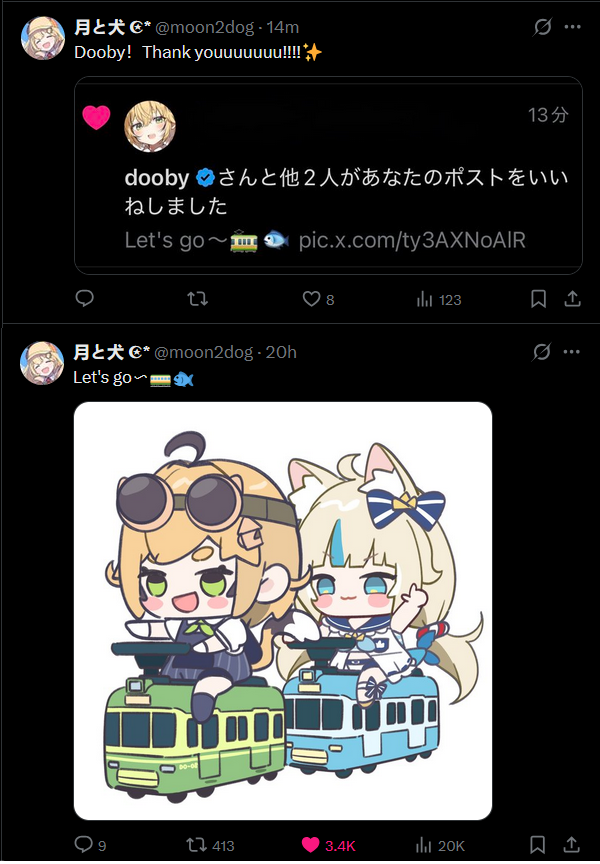Screen dimensions: 600x864
Task: Open the chibi train illustration image
Action: (283, 611)
